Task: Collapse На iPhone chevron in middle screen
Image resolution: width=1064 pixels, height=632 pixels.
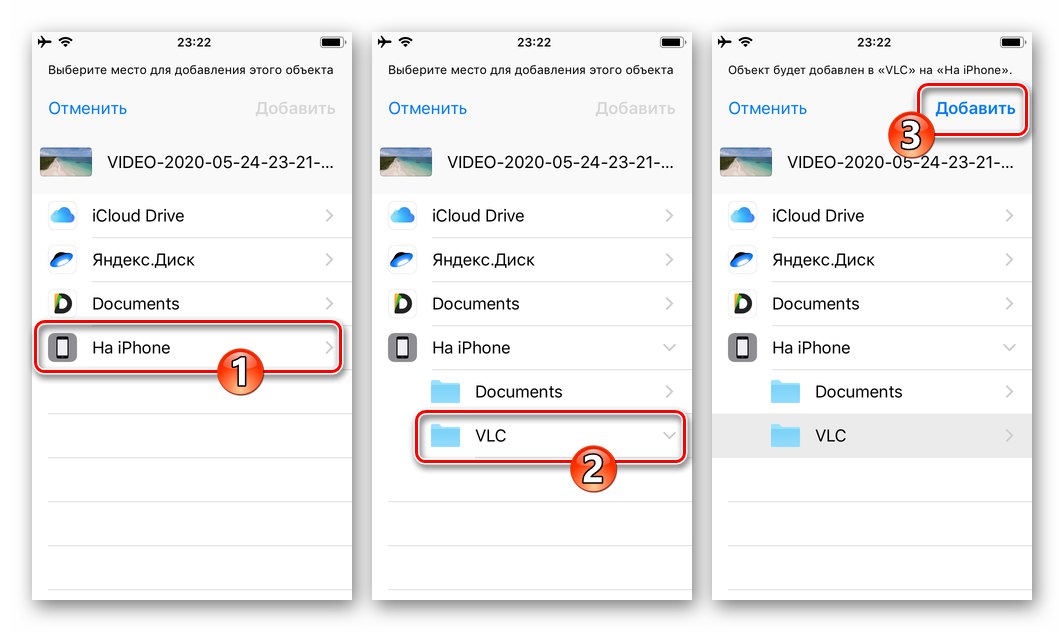Action: point(669,348)
